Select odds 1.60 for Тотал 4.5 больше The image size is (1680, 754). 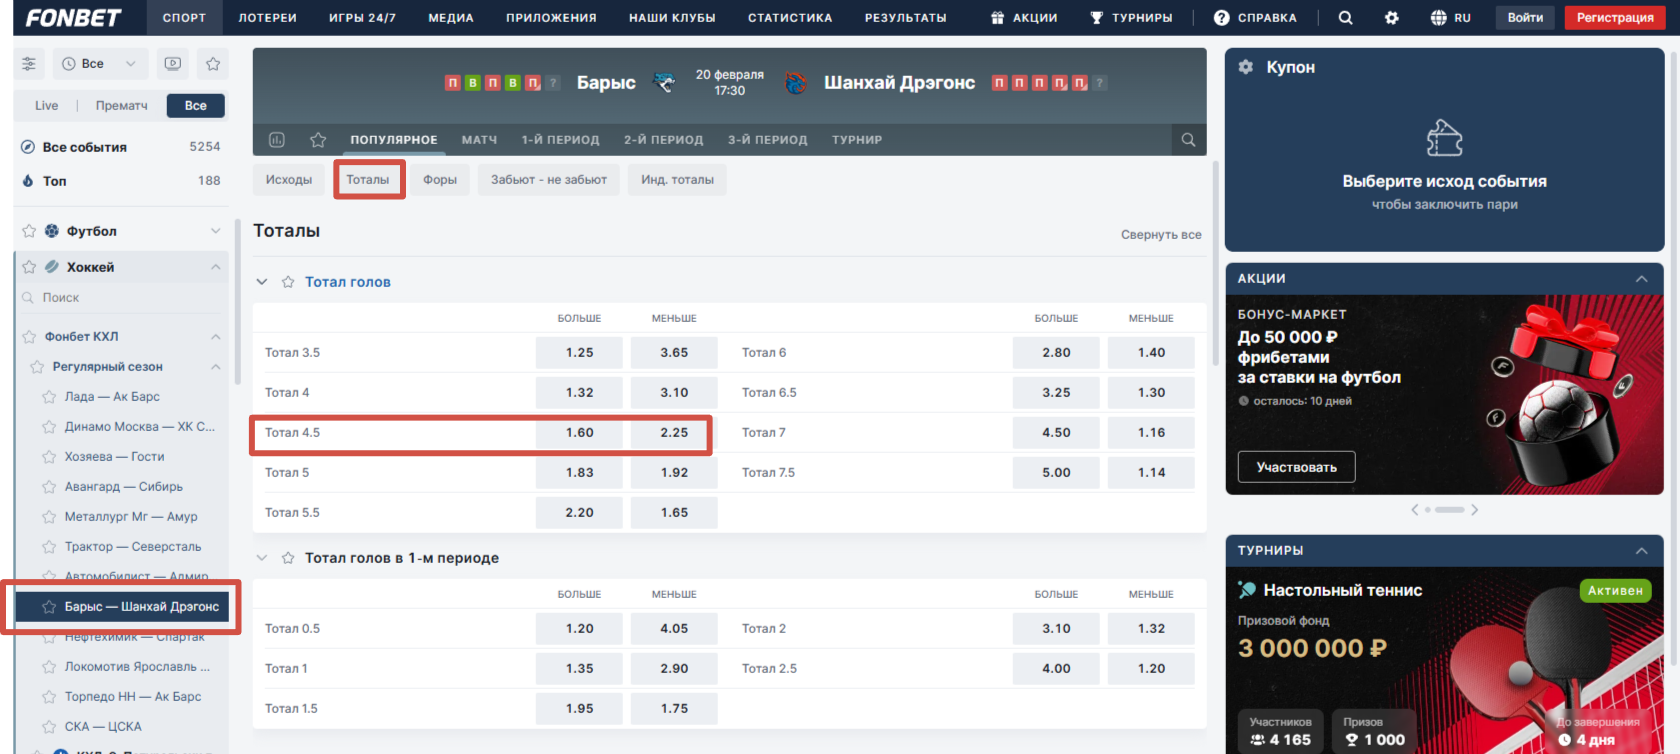point(579,433)
